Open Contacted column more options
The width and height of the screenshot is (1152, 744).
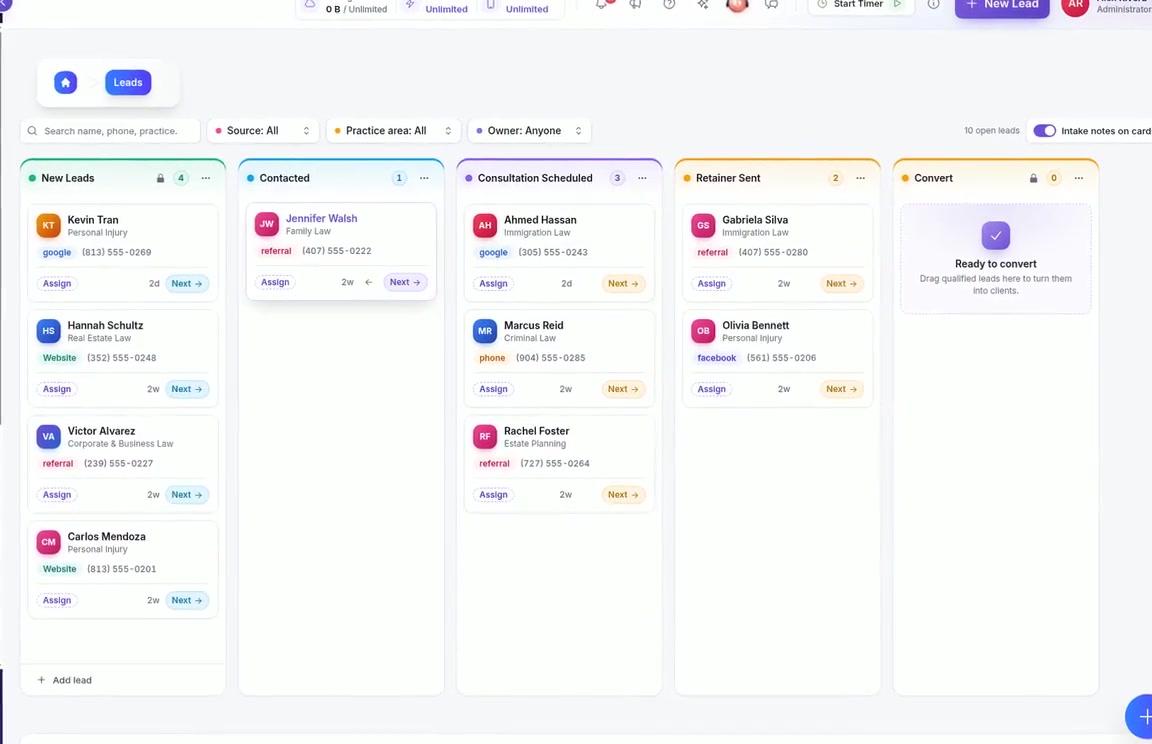coord(424,178)
